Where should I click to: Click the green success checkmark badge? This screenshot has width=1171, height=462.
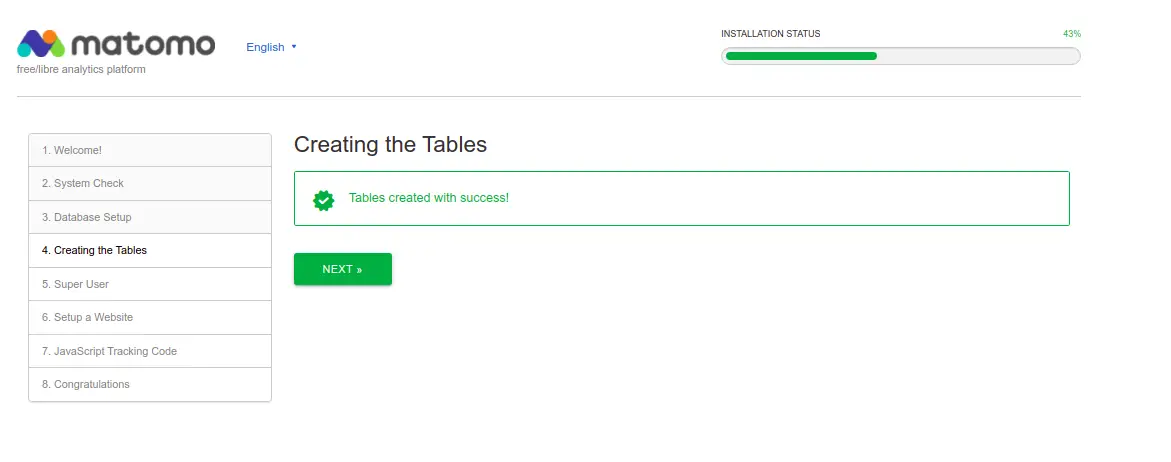point(323,200)
